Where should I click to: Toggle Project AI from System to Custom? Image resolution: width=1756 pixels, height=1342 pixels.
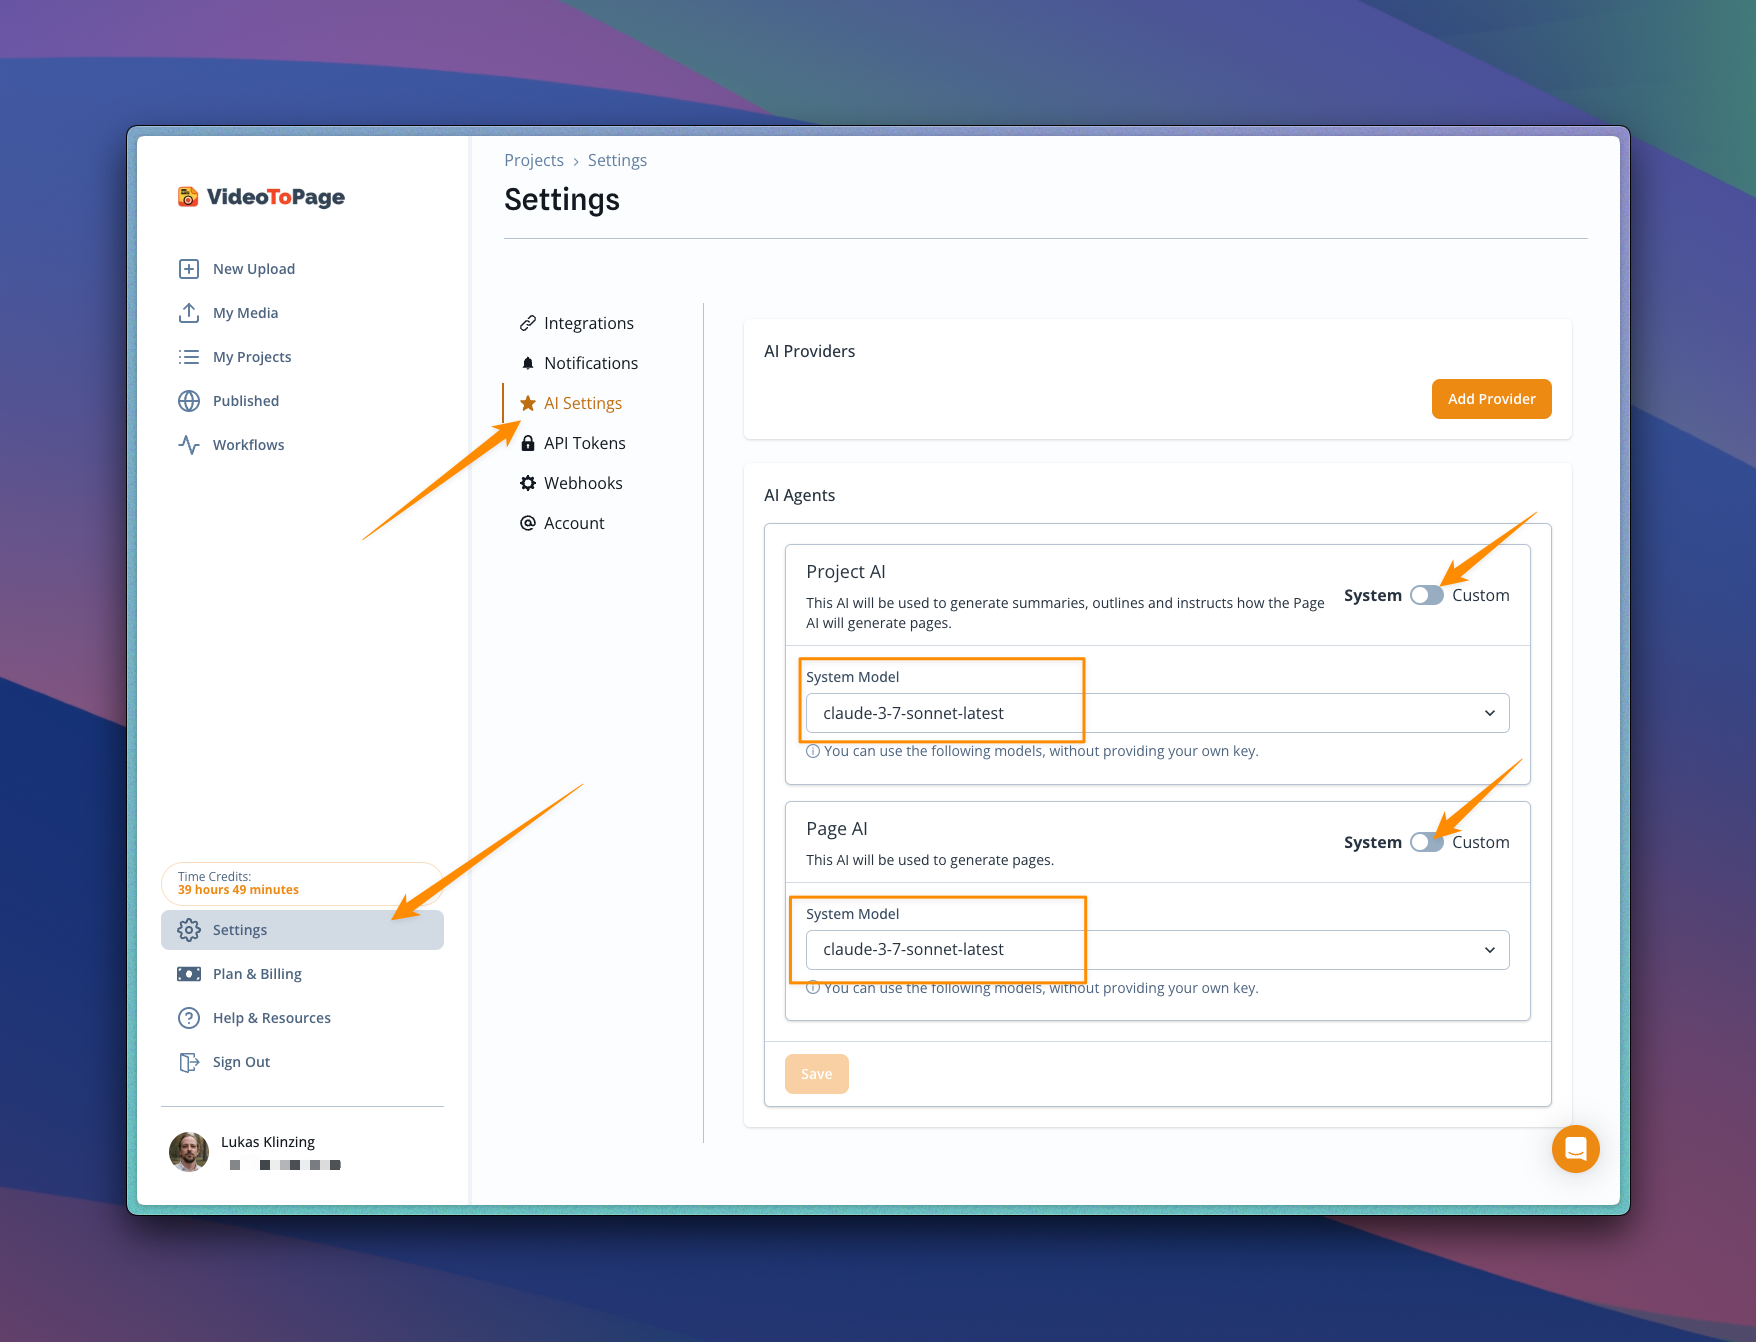point(1427,595)
